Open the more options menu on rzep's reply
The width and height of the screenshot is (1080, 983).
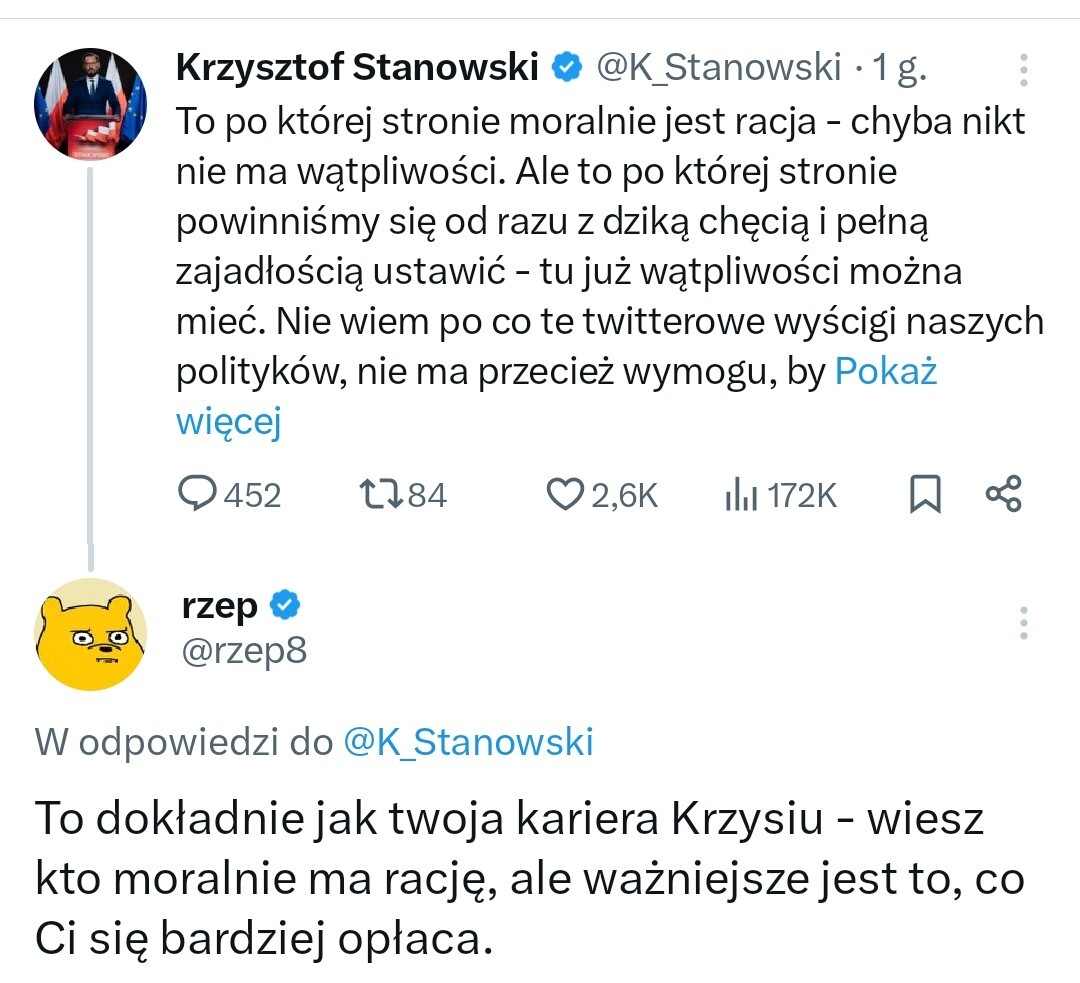[x=1023, y=623]
